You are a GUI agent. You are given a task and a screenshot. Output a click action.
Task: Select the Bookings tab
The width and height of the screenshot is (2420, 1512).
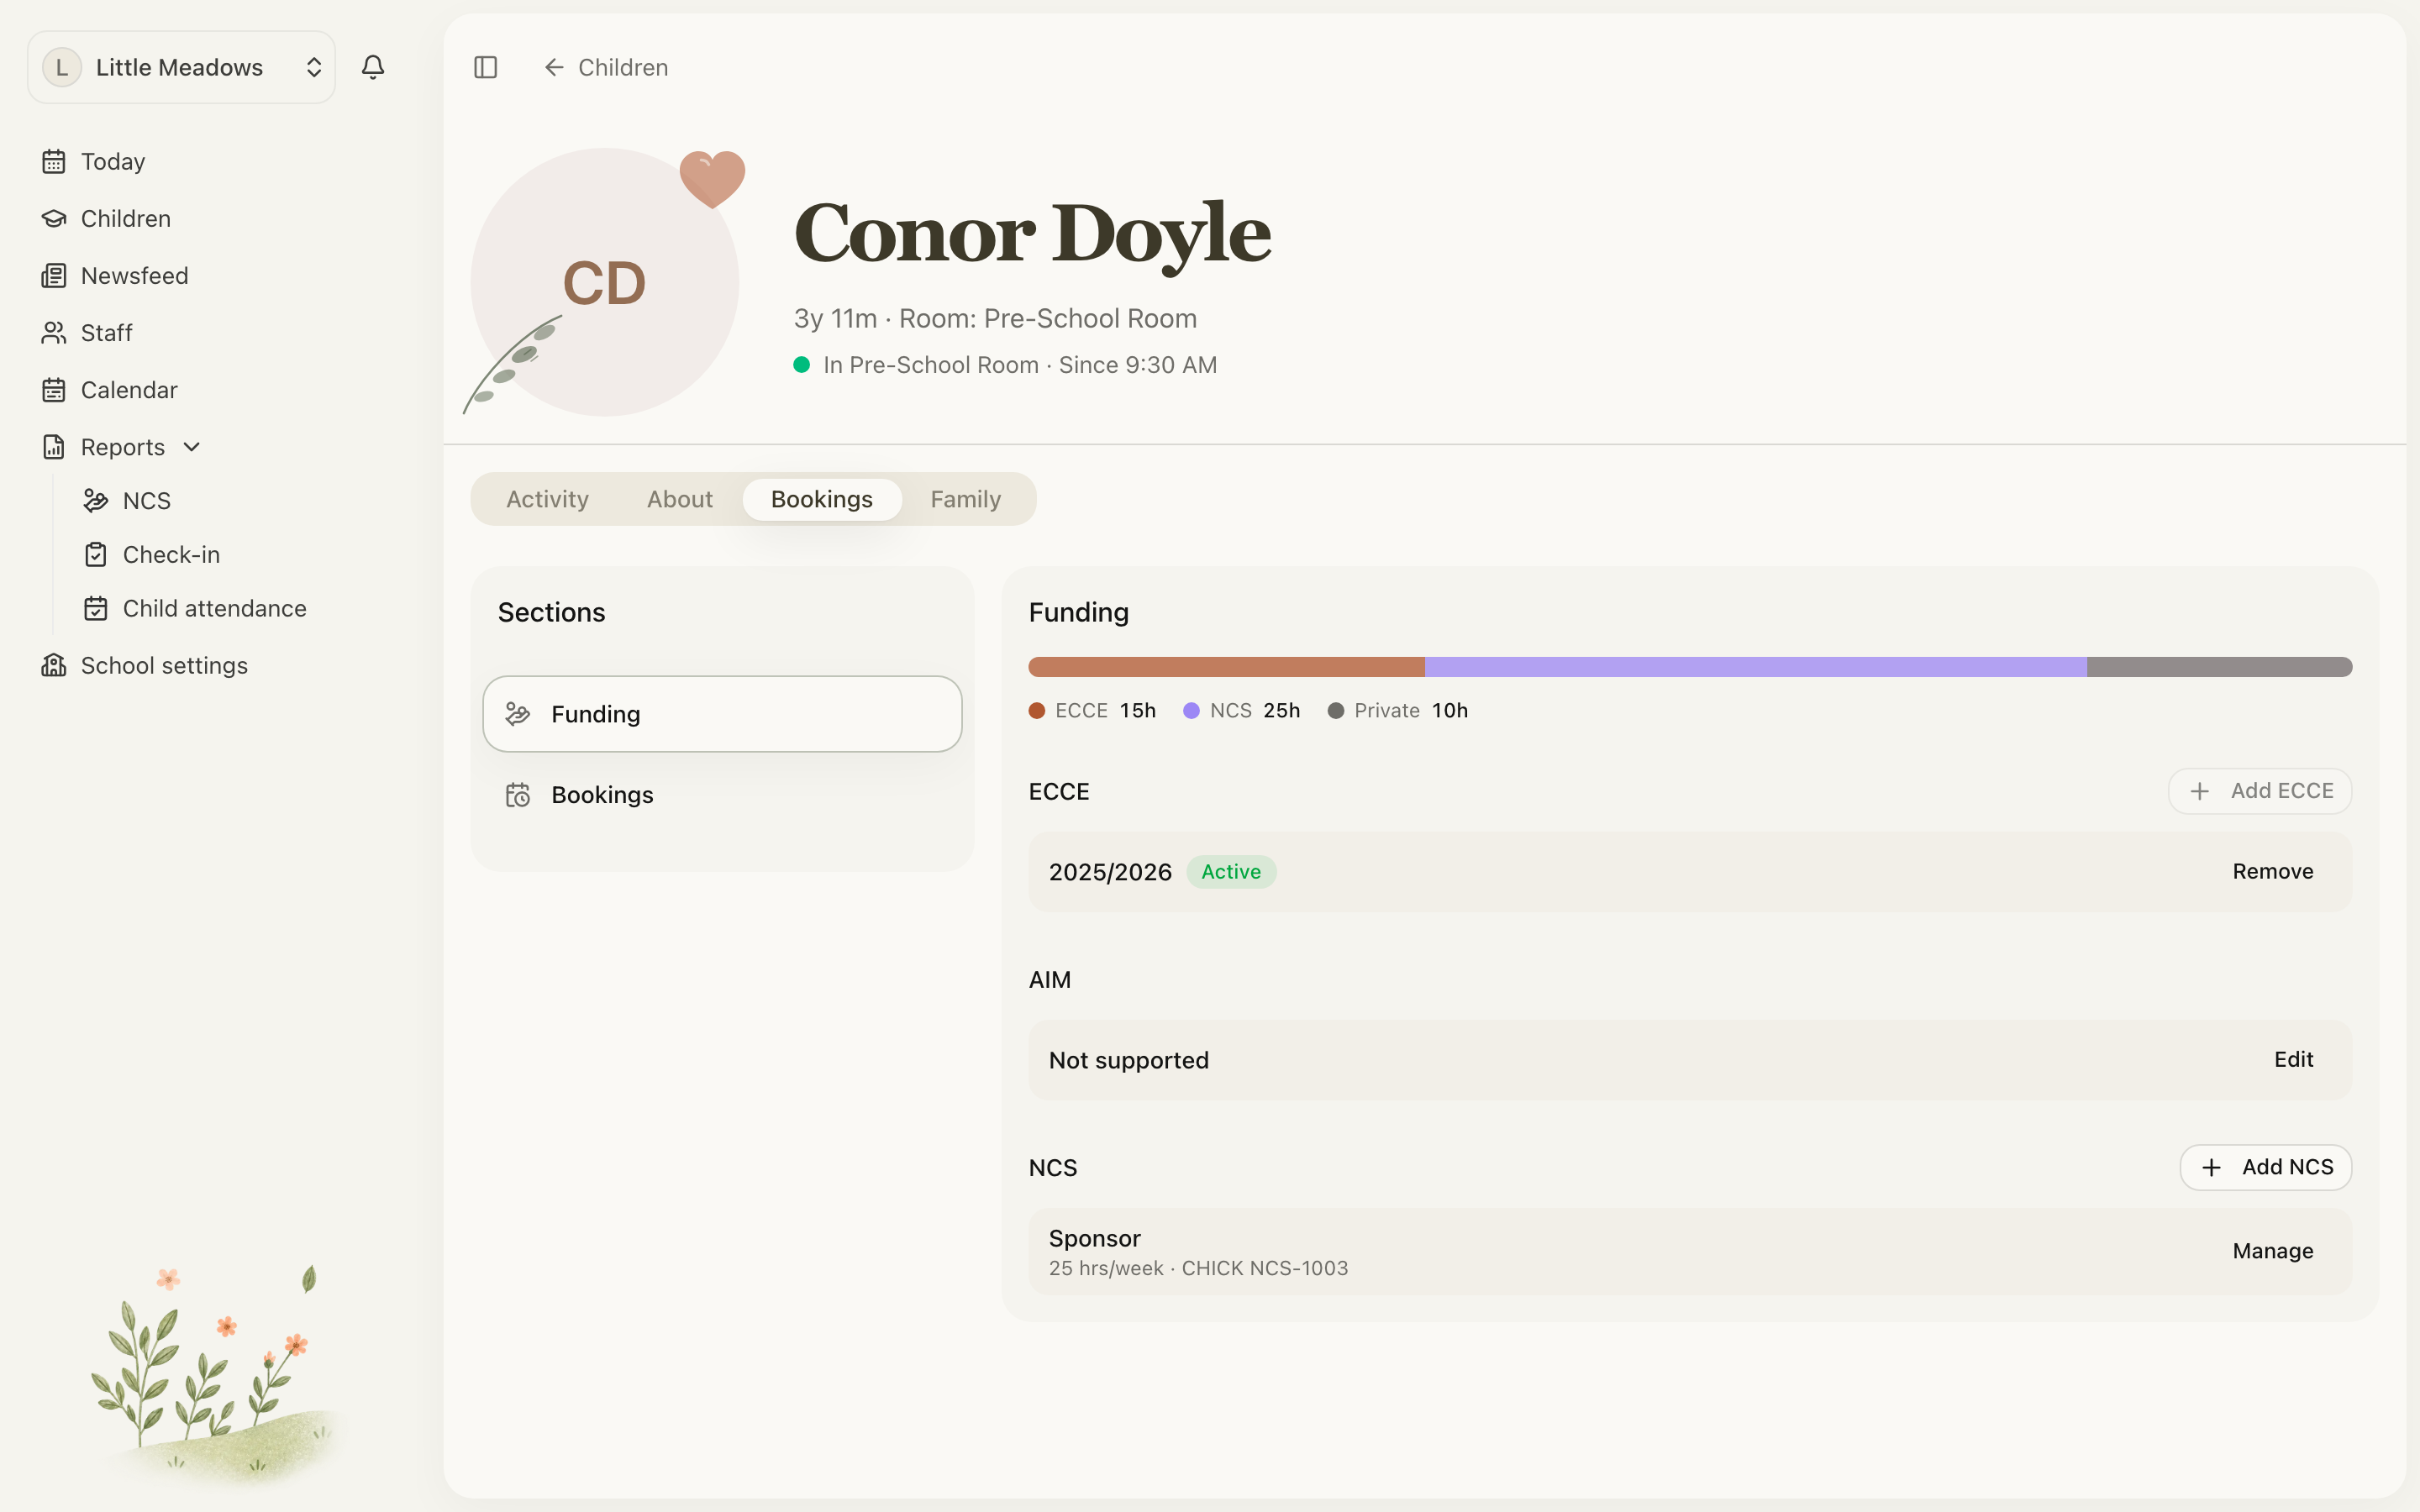pos(822,499)
